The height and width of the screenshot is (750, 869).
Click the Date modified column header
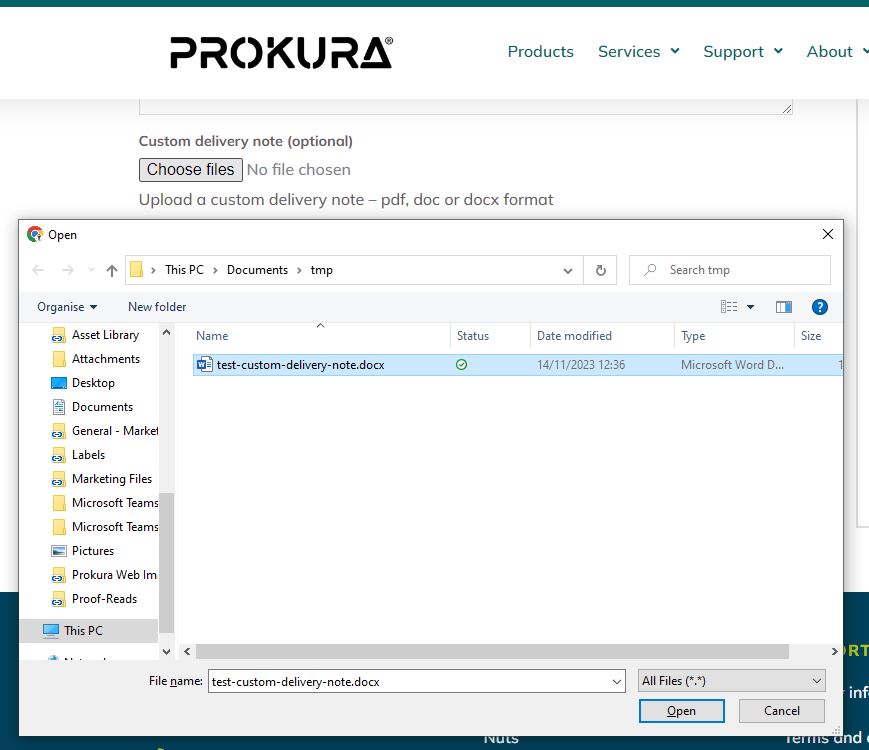(x=574, y=336)
